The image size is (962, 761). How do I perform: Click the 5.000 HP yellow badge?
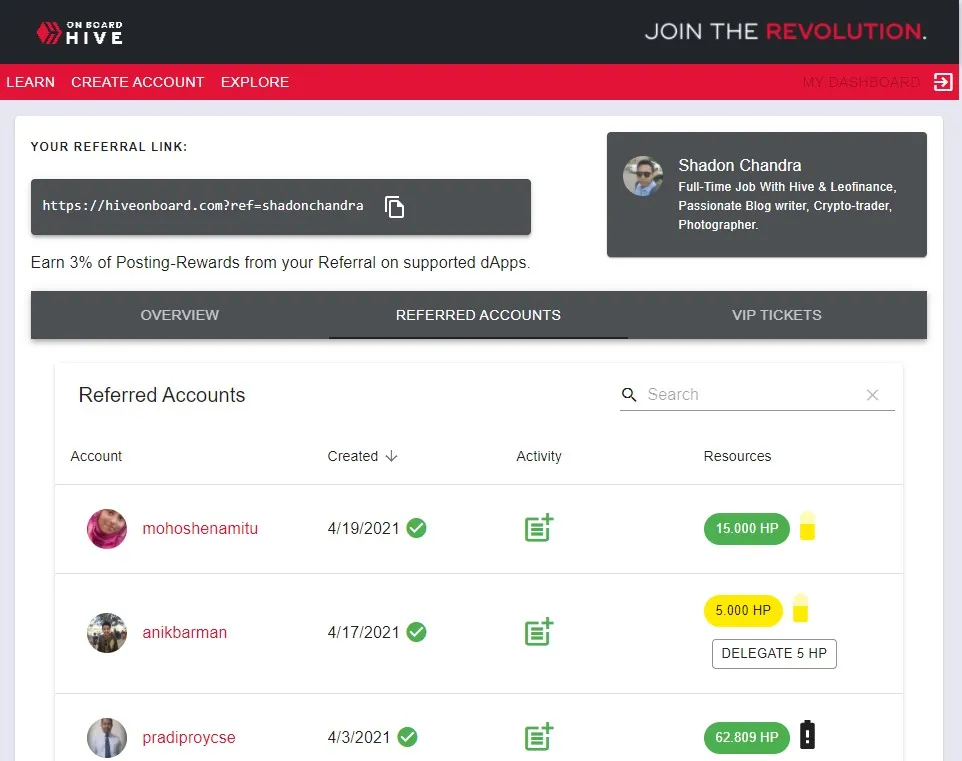(743, 610)
